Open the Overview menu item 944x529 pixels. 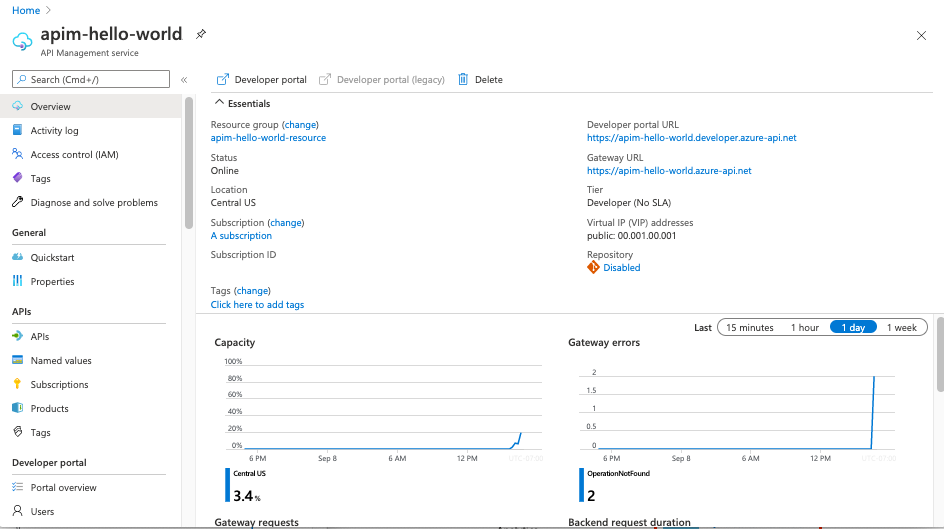91,106
